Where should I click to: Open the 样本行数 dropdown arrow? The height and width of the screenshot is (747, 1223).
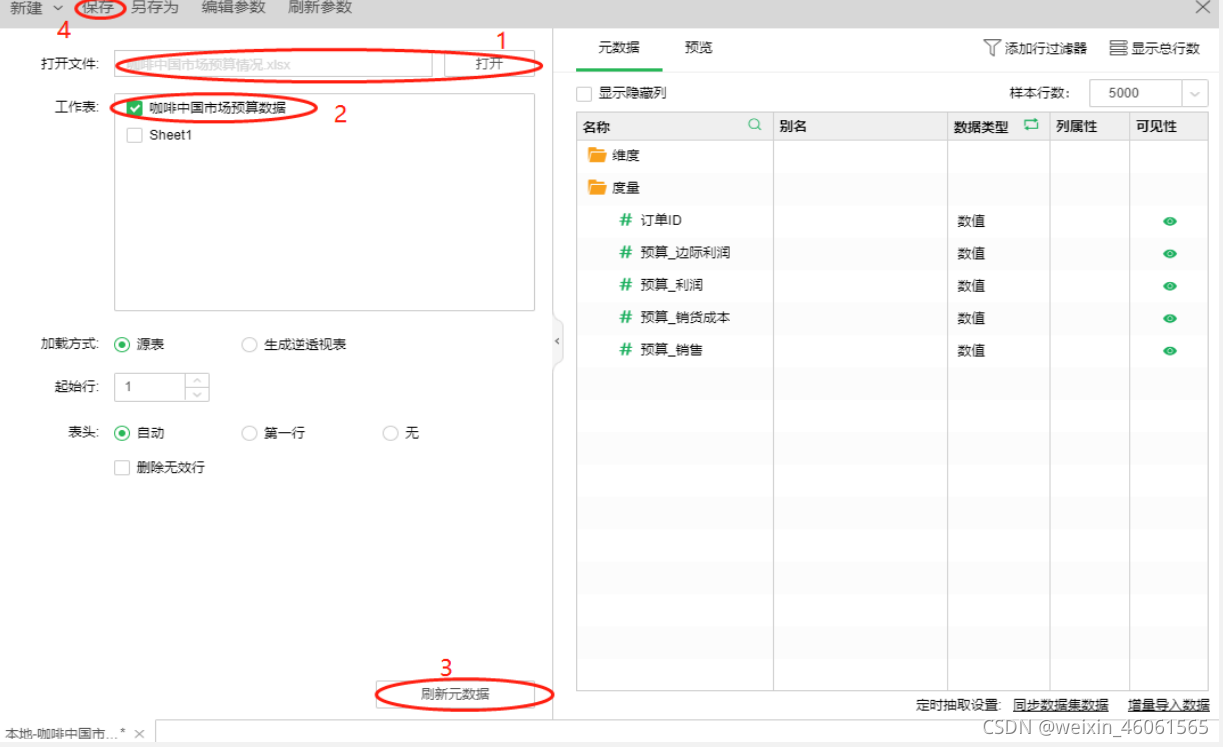tap(1195, 93)
